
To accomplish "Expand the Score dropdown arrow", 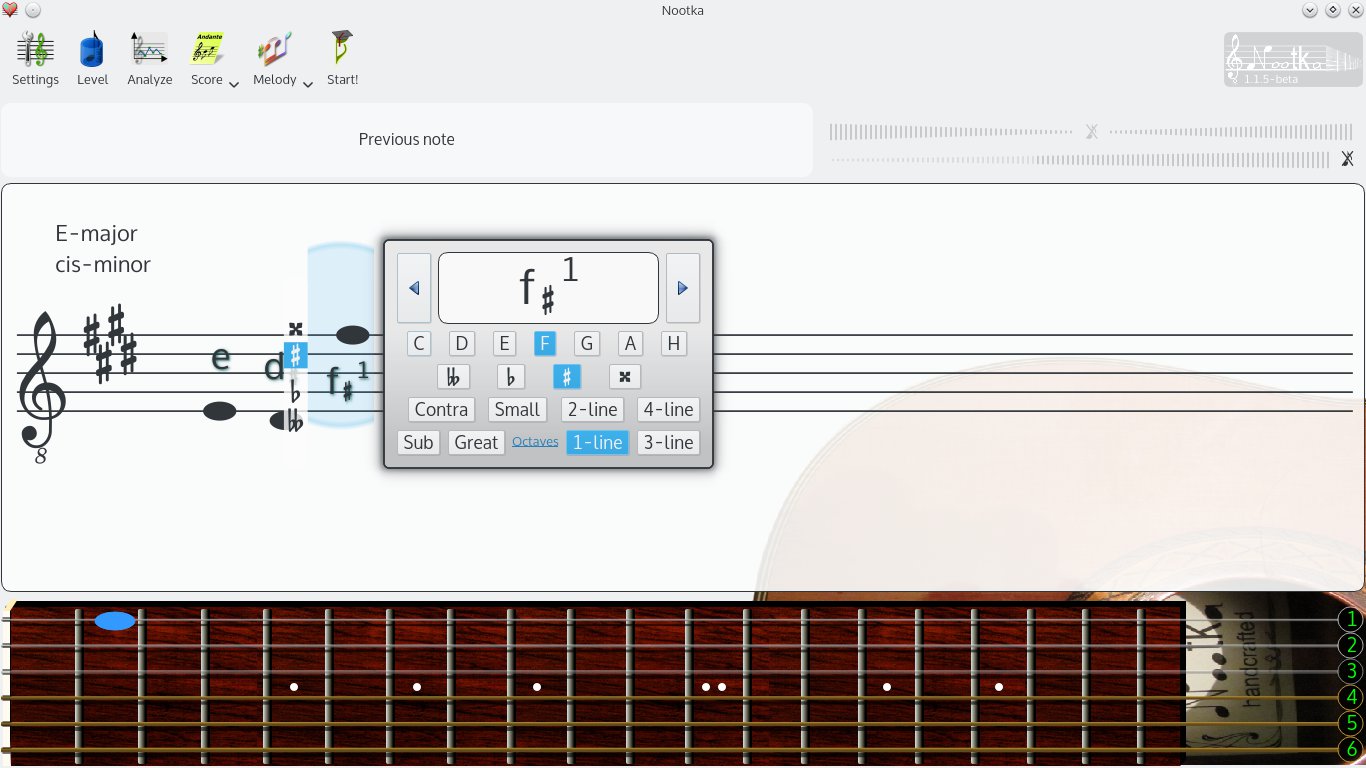I will click(x=234, y=85).
